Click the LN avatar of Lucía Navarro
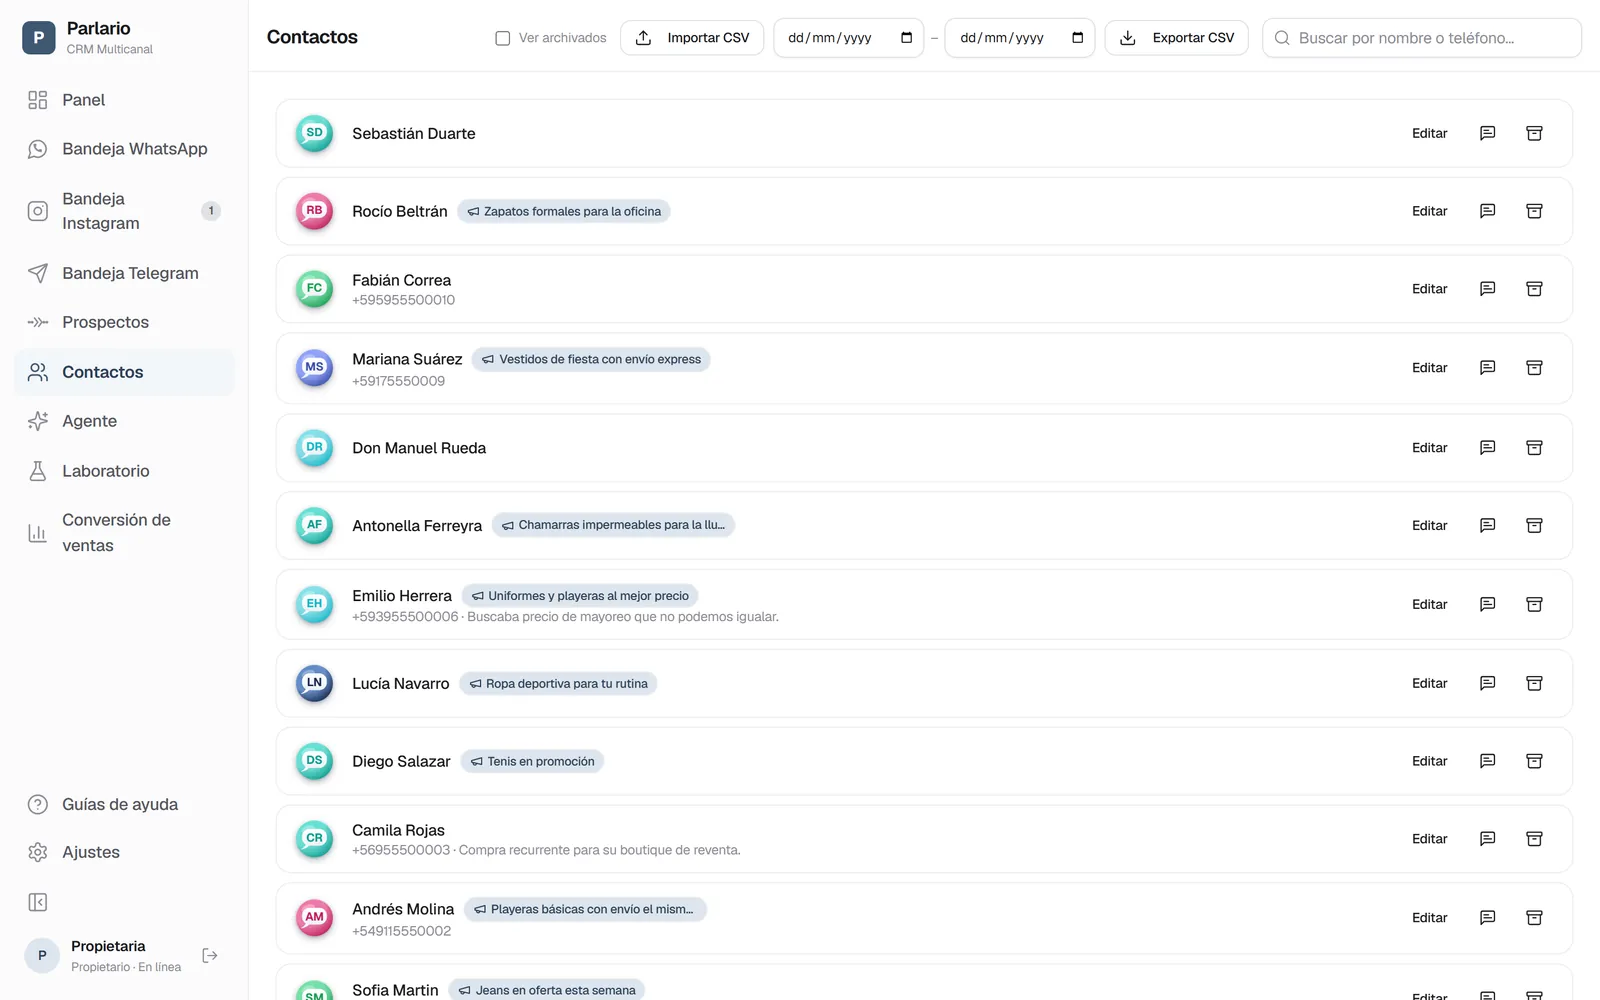The width and height of the screenshot is (1600, 1000). 314,683
